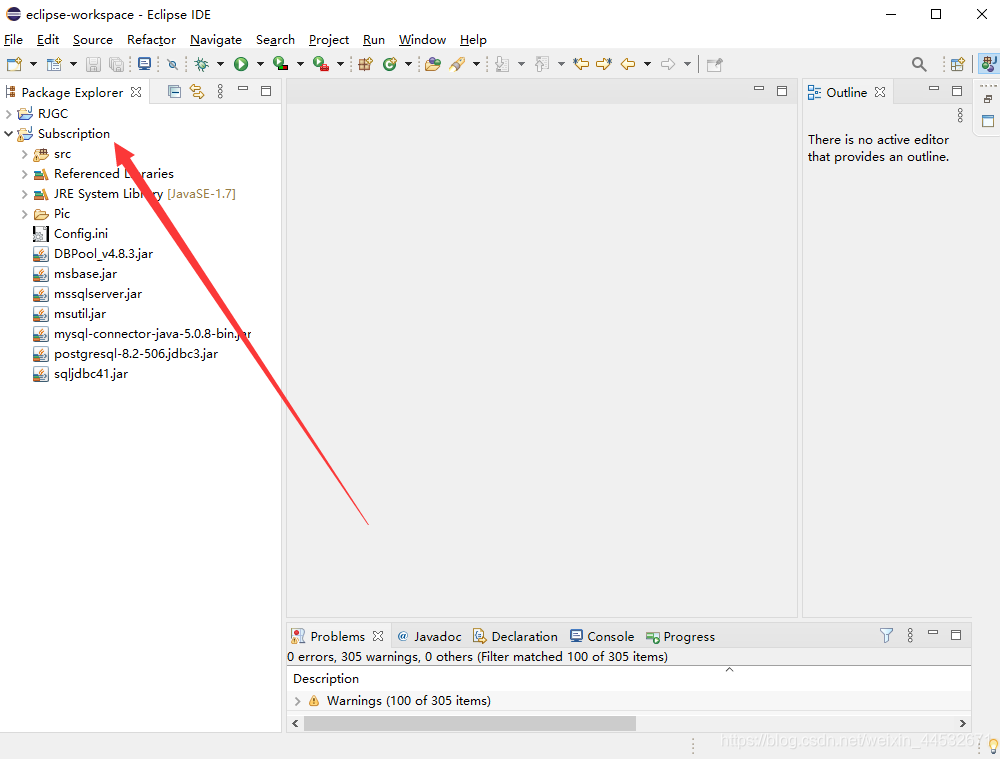Click the Coverage run icon

tap(280, 64)
